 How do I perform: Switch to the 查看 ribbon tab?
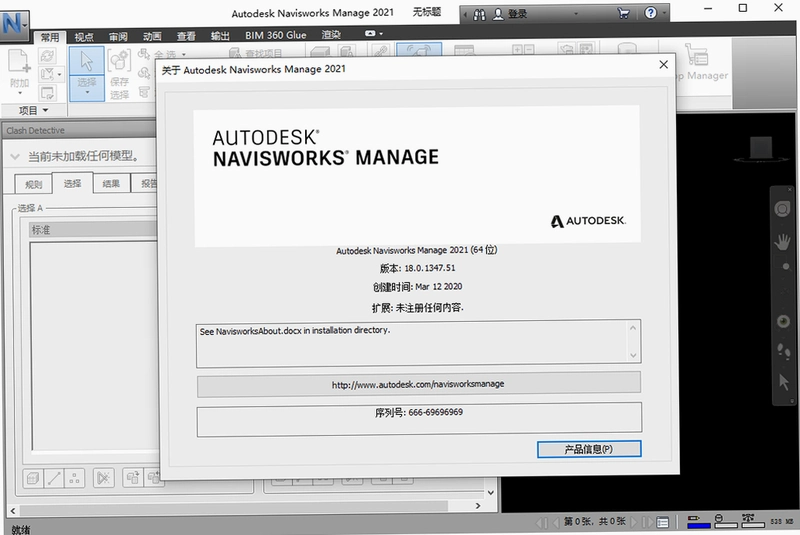point(186,36)
